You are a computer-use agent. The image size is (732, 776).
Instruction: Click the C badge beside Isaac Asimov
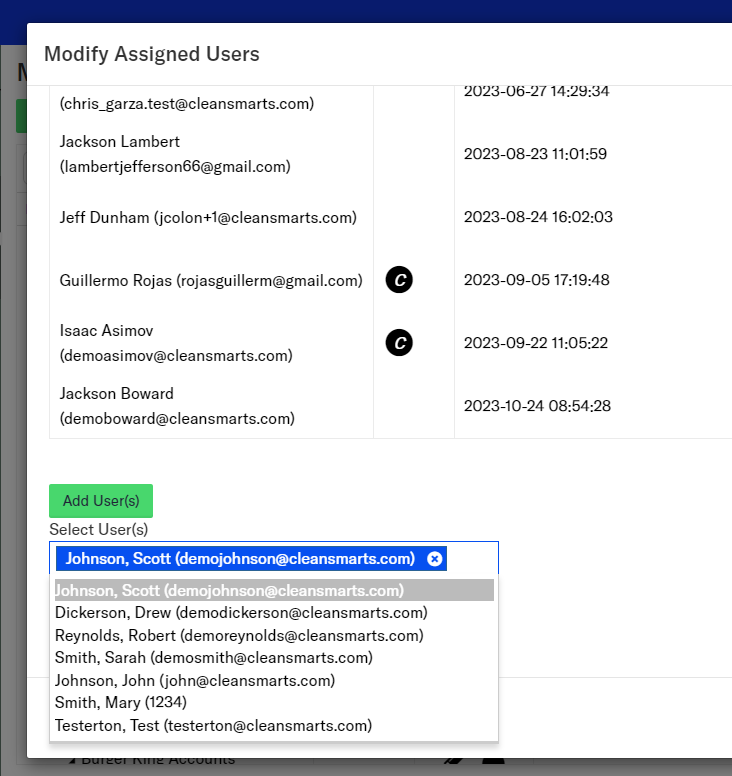[399, 343]
